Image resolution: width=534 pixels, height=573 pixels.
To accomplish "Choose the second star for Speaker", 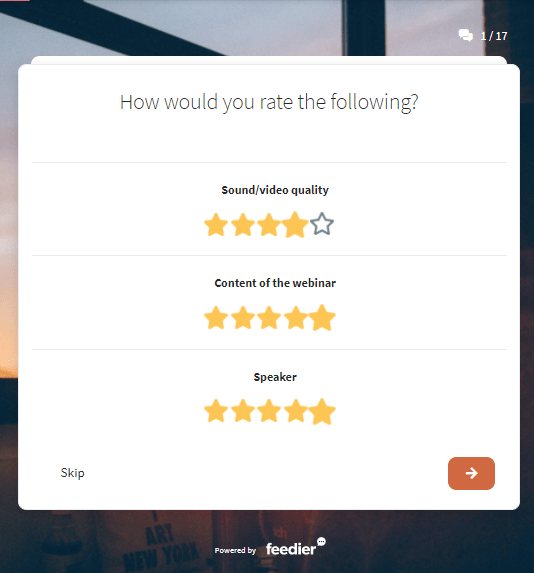I will click(243, 411).
